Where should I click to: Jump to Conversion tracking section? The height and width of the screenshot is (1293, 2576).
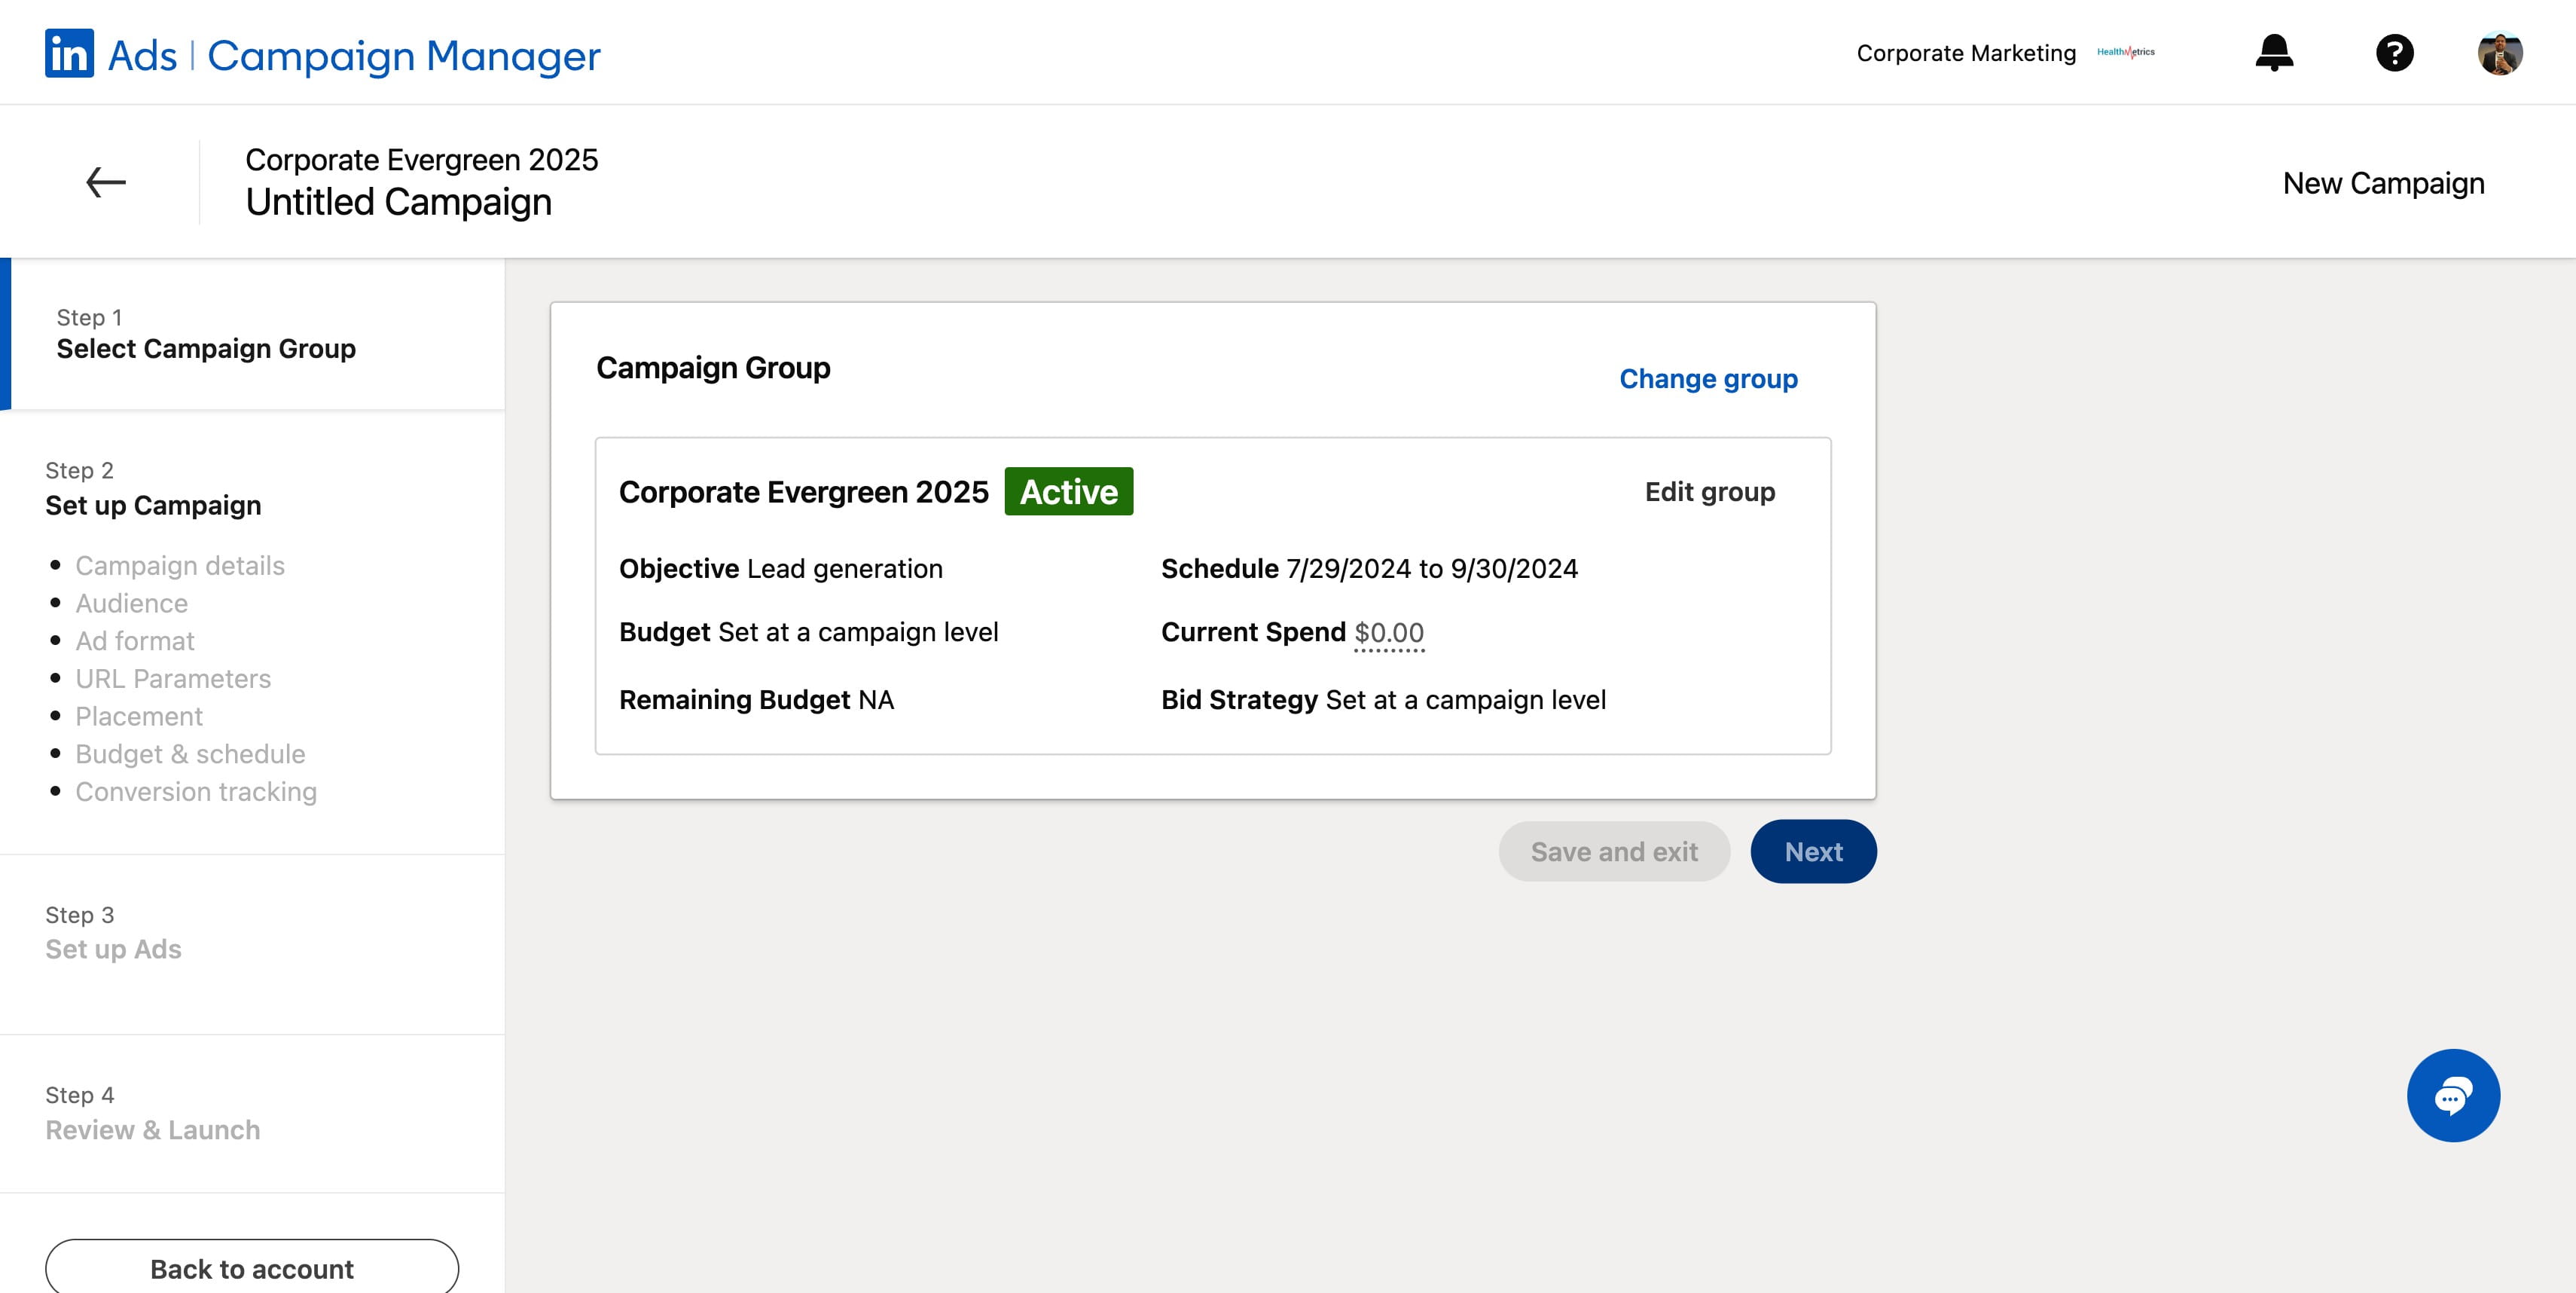pyautogui.click(x=196, y=792)
